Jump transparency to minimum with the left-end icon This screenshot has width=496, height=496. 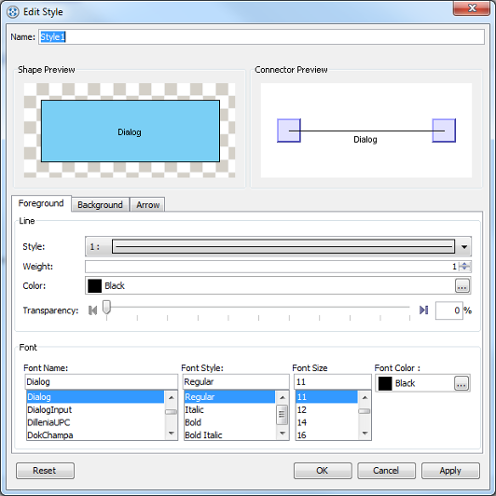(x=93, y=311)
